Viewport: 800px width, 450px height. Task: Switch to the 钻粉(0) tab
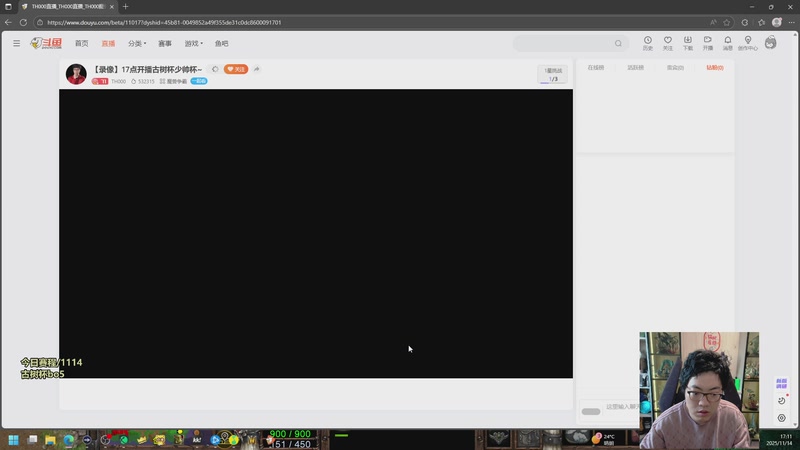(715, 67)
